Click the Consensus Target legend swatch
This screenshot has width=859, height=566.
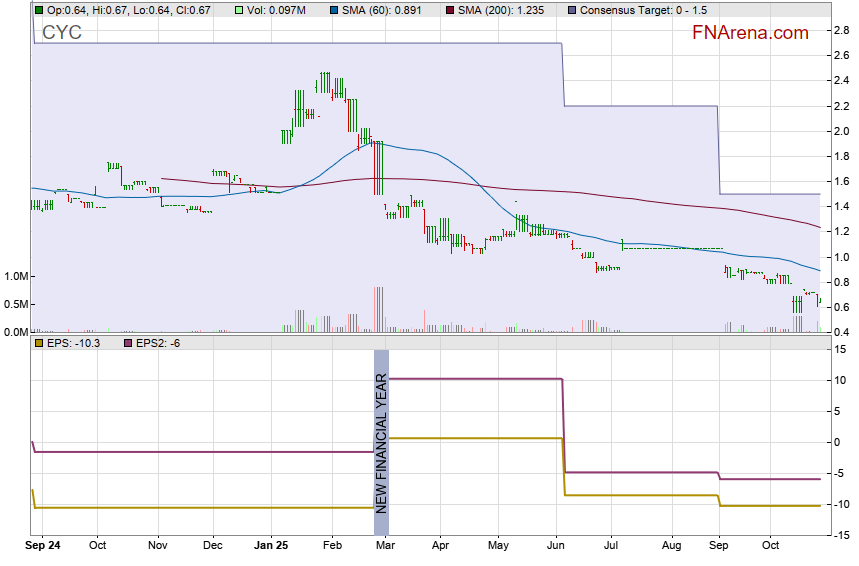(x=572, y=9)
